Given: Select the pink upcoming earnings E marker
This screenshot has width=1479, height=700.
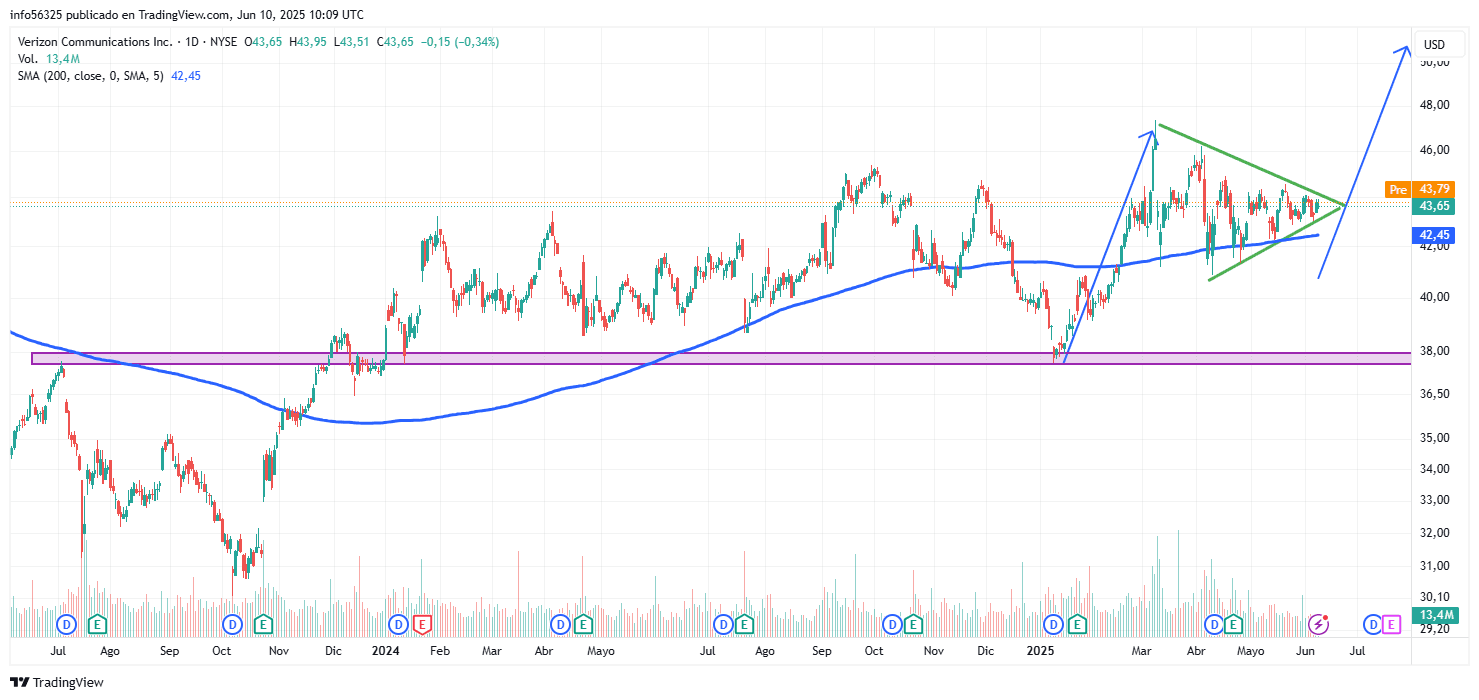Looking at the screenshot, I should coord(1392,624).
